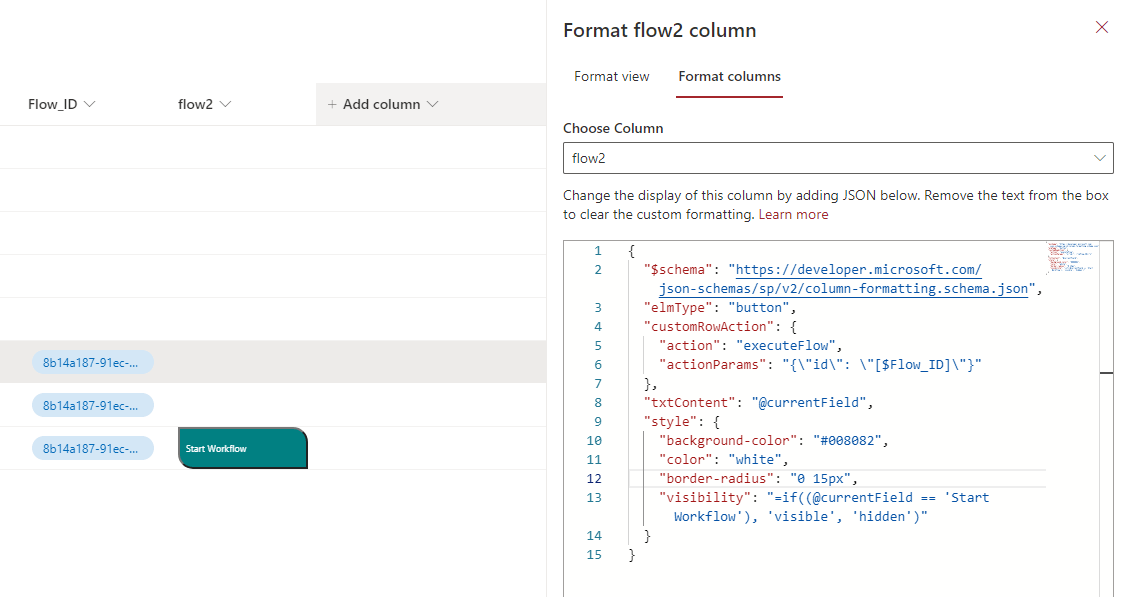Click the "executeFlow" value on line 5
Screen dimensions: 1130x597
pos(788,345)
